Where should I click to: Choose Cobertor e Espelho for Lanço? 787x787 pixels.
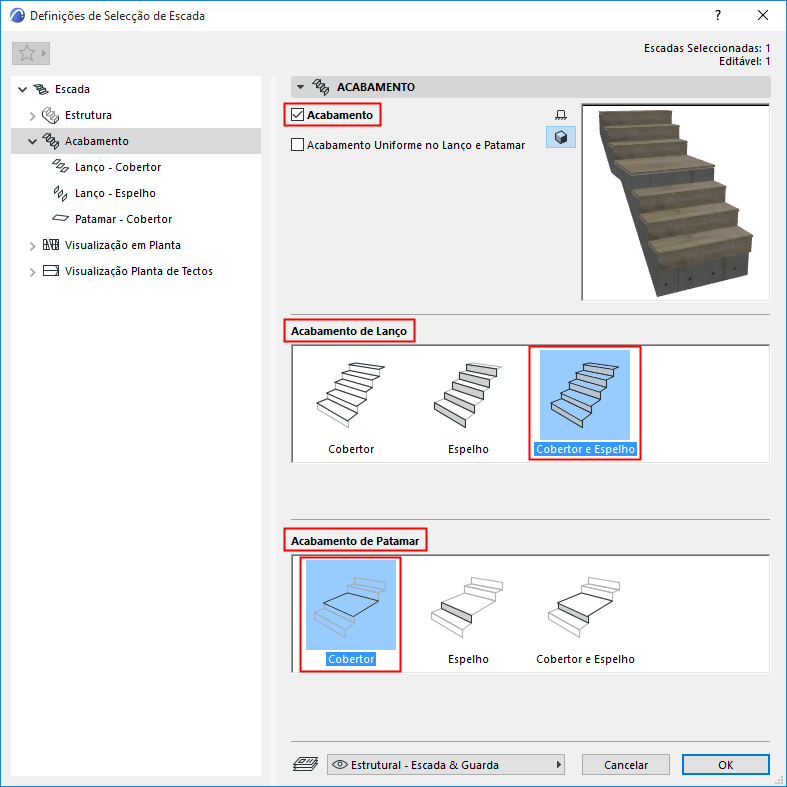pos(585,404)
